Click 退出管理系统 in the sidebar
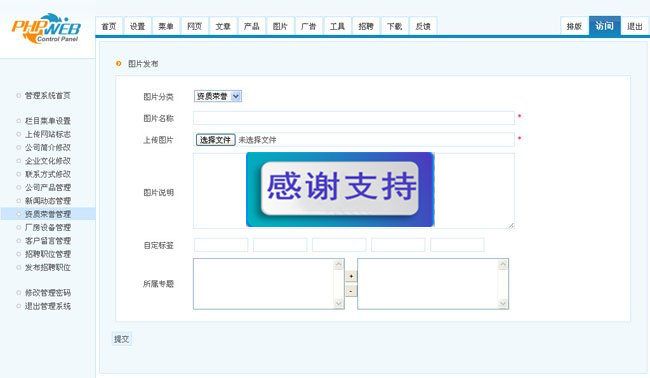This screenshot has height=378, width=650. 48,306
